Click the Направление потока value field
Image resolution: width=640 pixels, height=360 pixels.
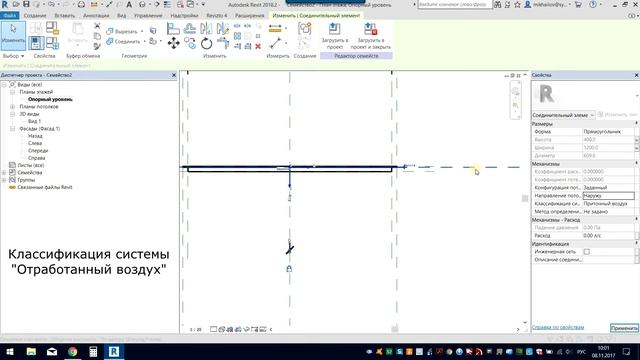click(x=608, y=196)
